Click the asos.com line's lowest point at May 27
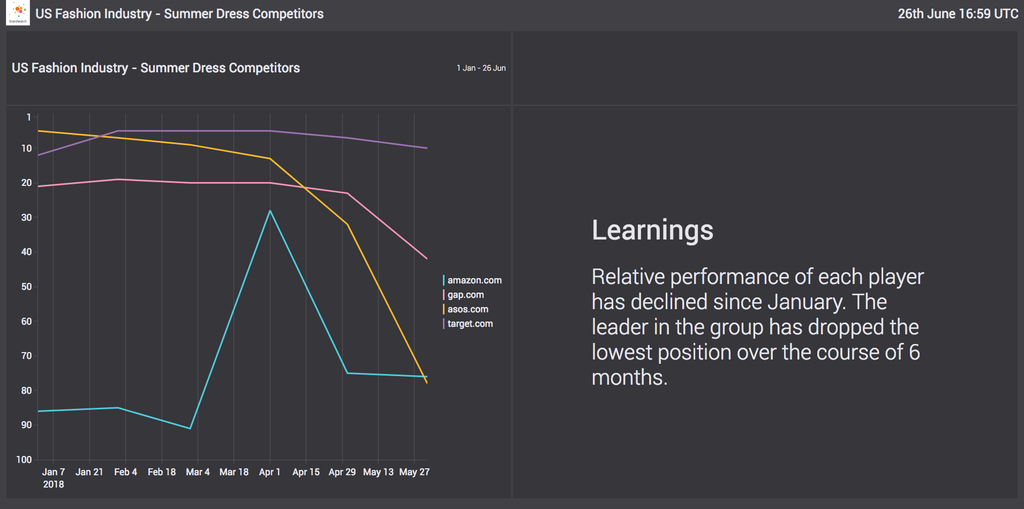1024x509 pixels. tap(427, 383)
